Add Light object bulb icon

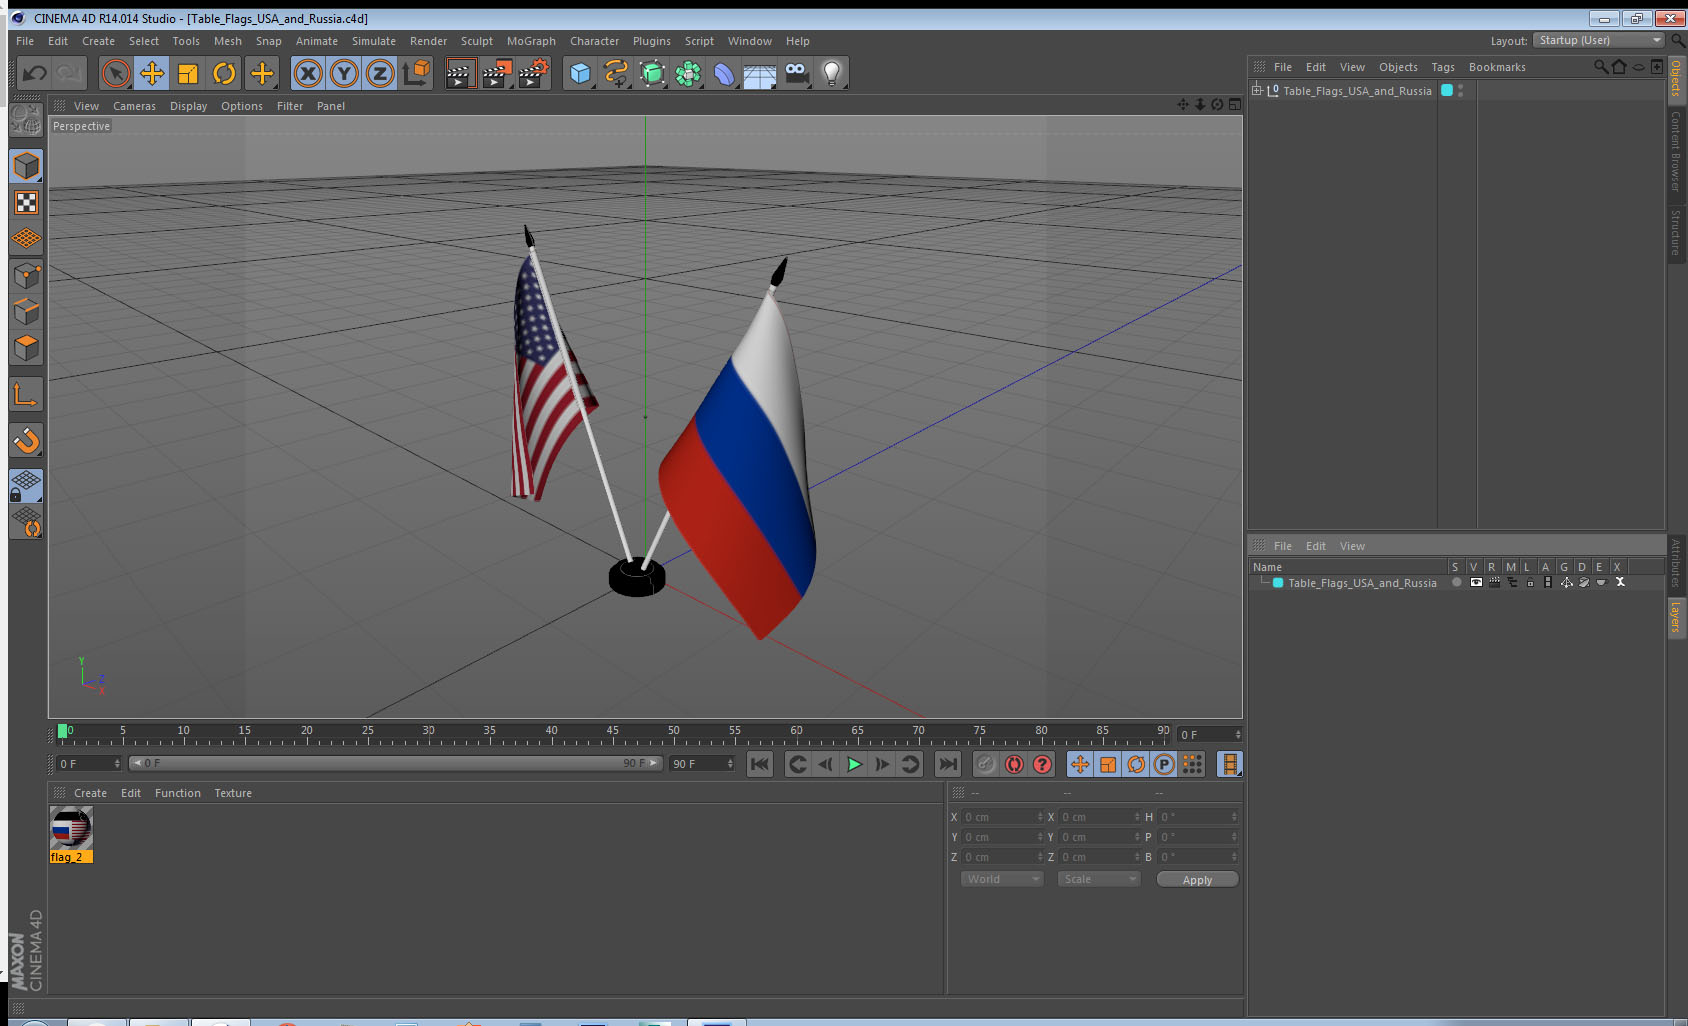click(x=832, y=73)
